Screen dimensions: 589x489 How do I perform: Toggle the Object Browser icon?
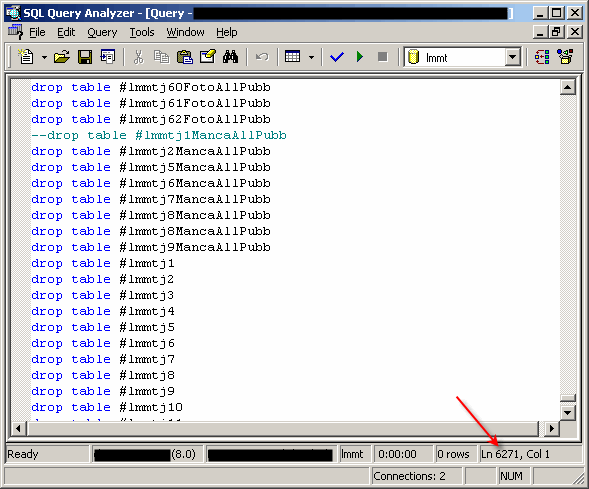coord(542,57)
